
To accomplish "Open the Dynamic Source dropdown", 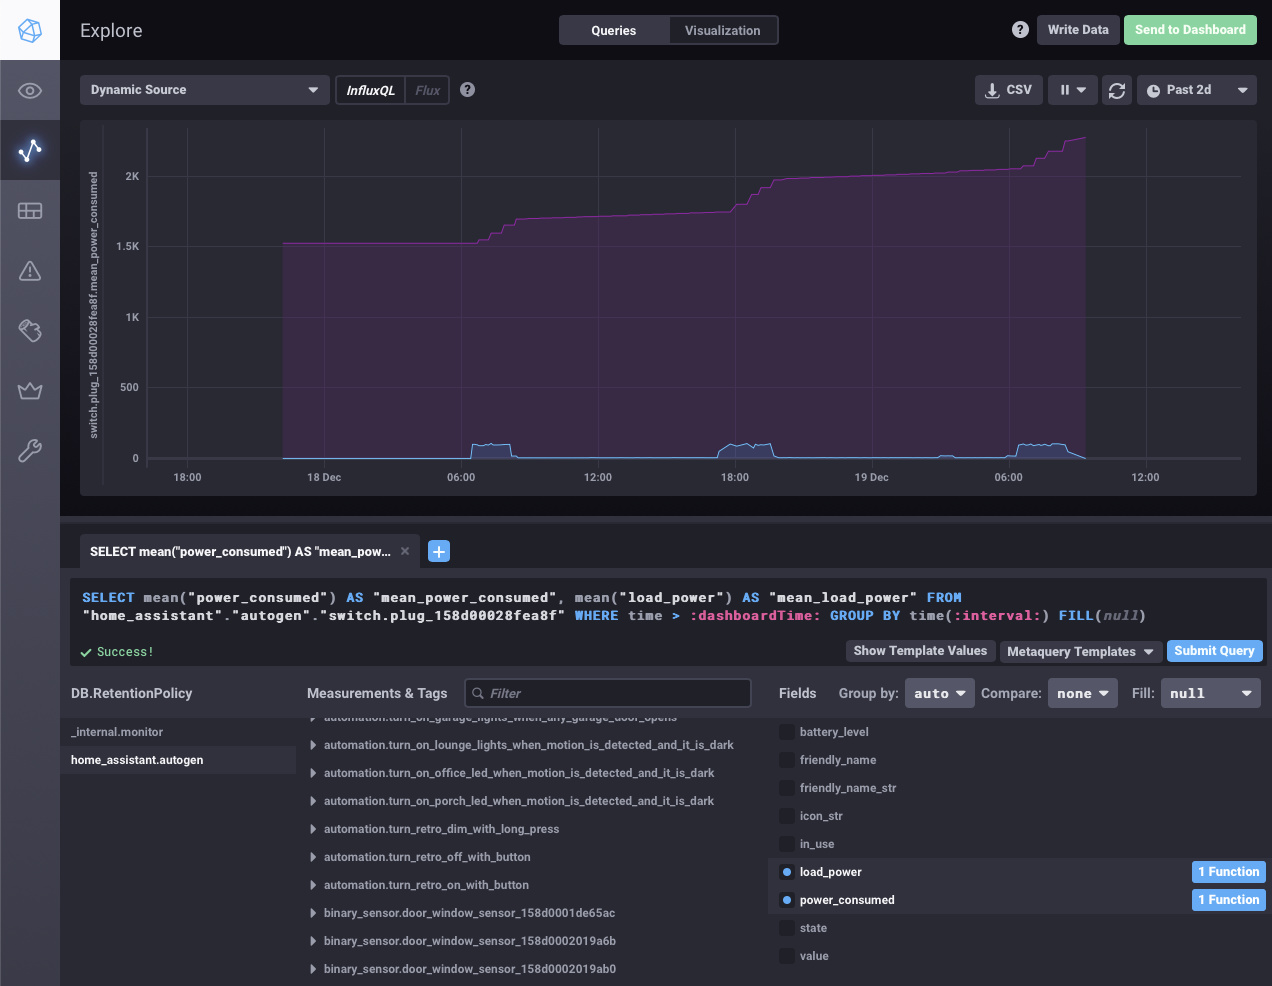I will coord(205,90).
